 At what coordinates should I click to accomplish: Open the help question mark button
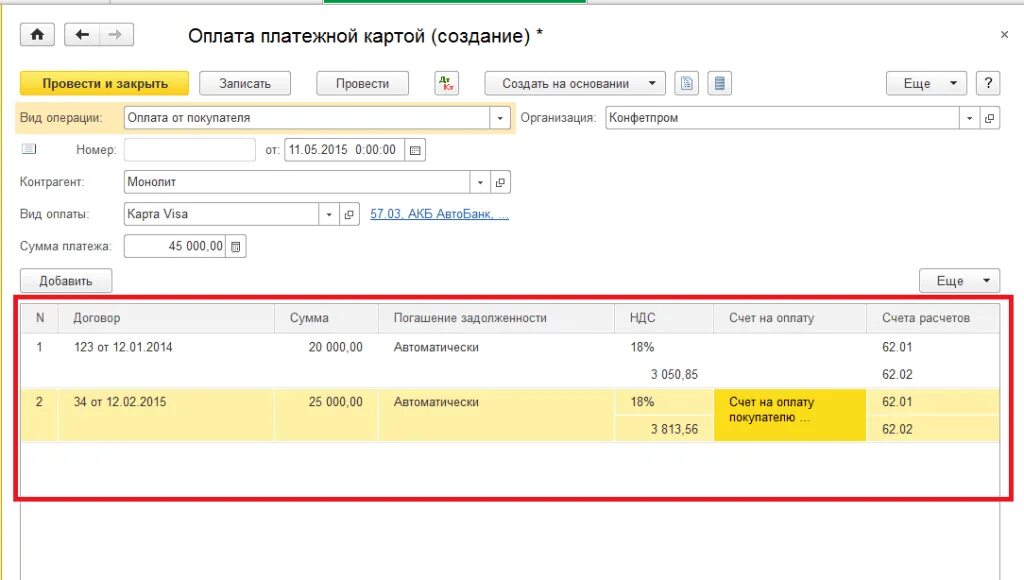coord(988,84)
